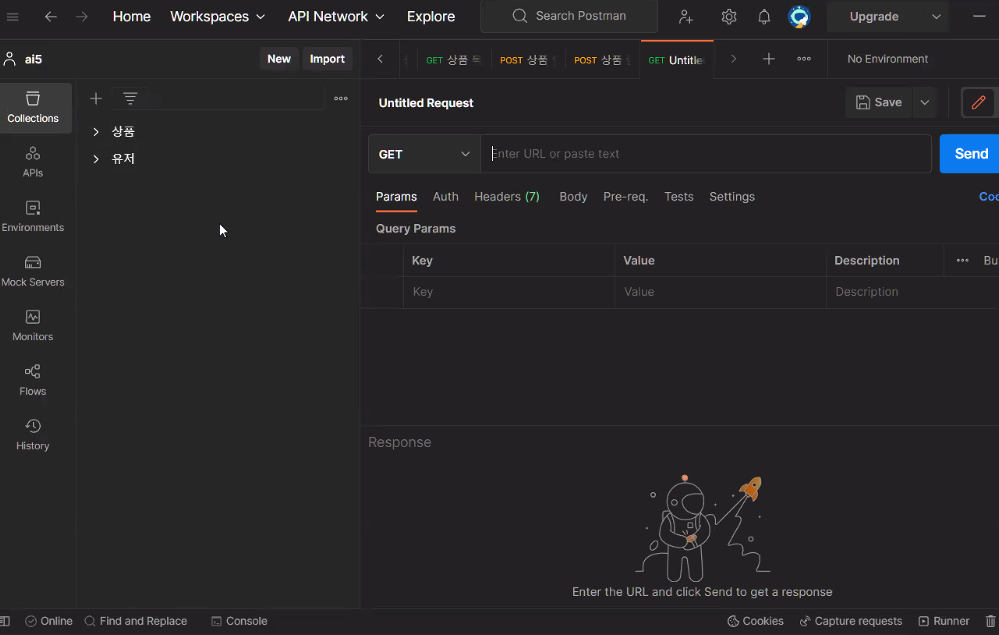Focus the request URL field
Screen dimensions: 999x635
[706, 154]
